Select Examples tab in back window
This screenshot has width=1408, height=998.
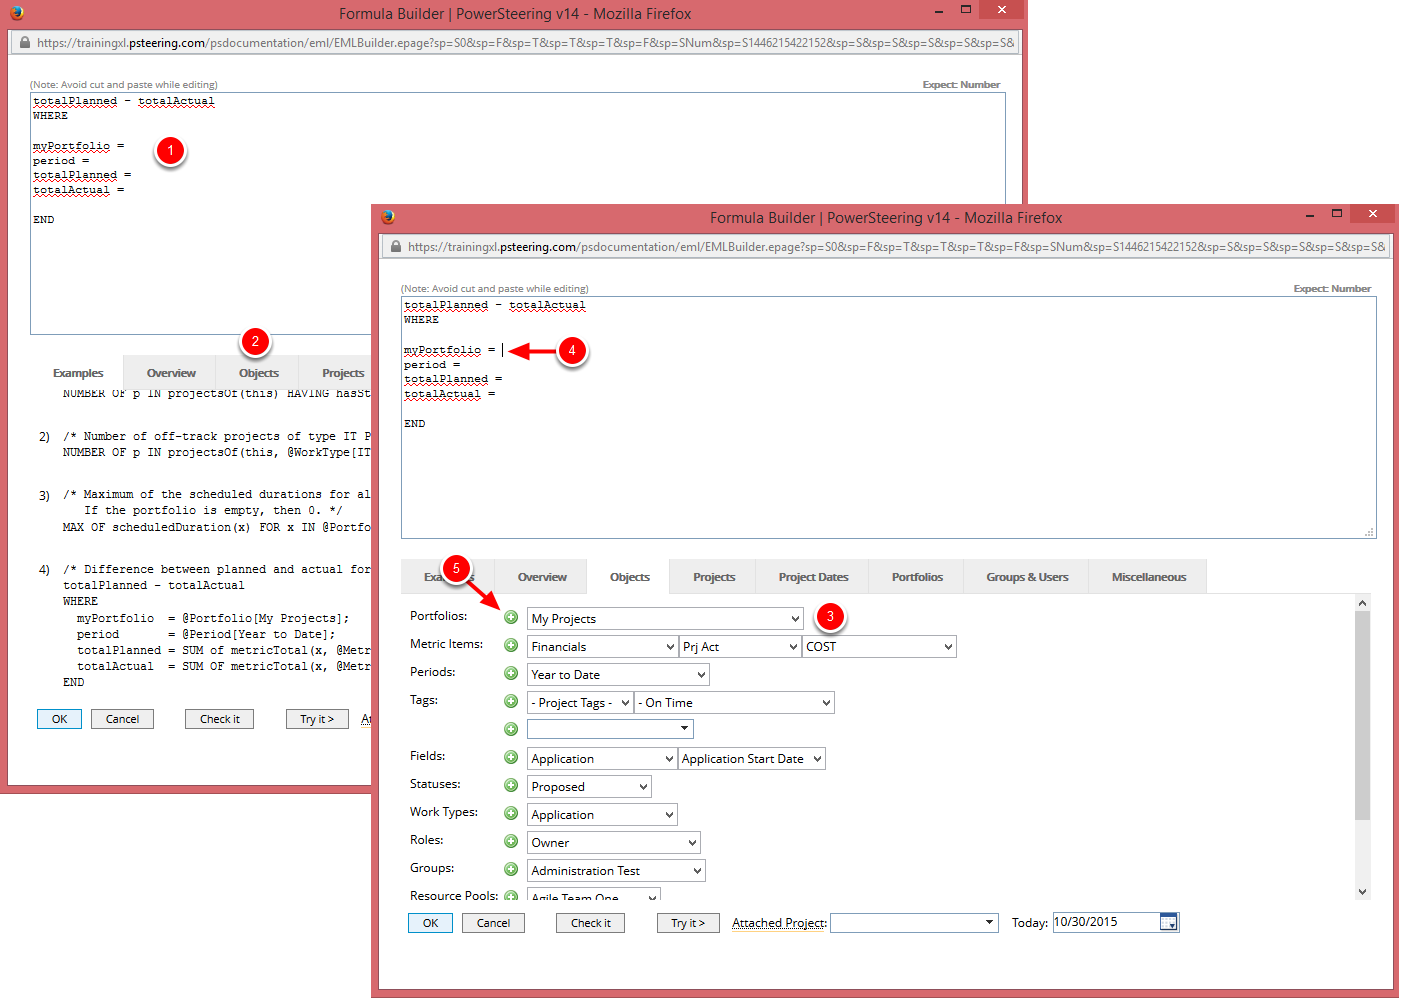(x=78, y=373)
